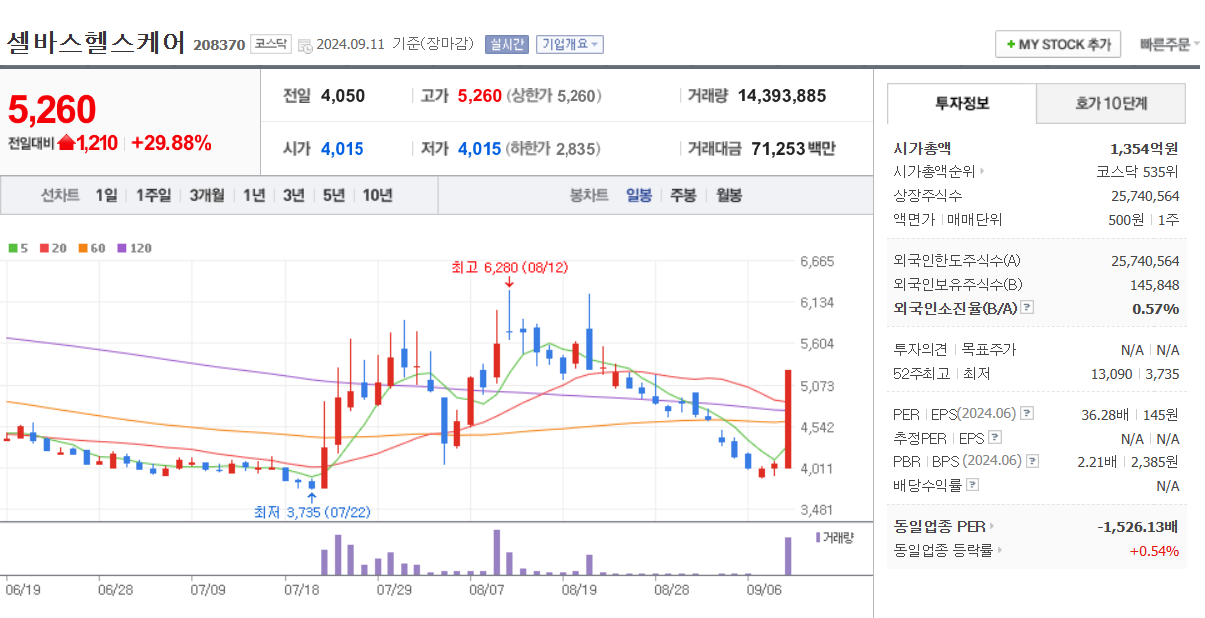This screenshot has width=1205, height=618.
Task: Open help icon next to 배당수익률
Action: coord(973,485)
